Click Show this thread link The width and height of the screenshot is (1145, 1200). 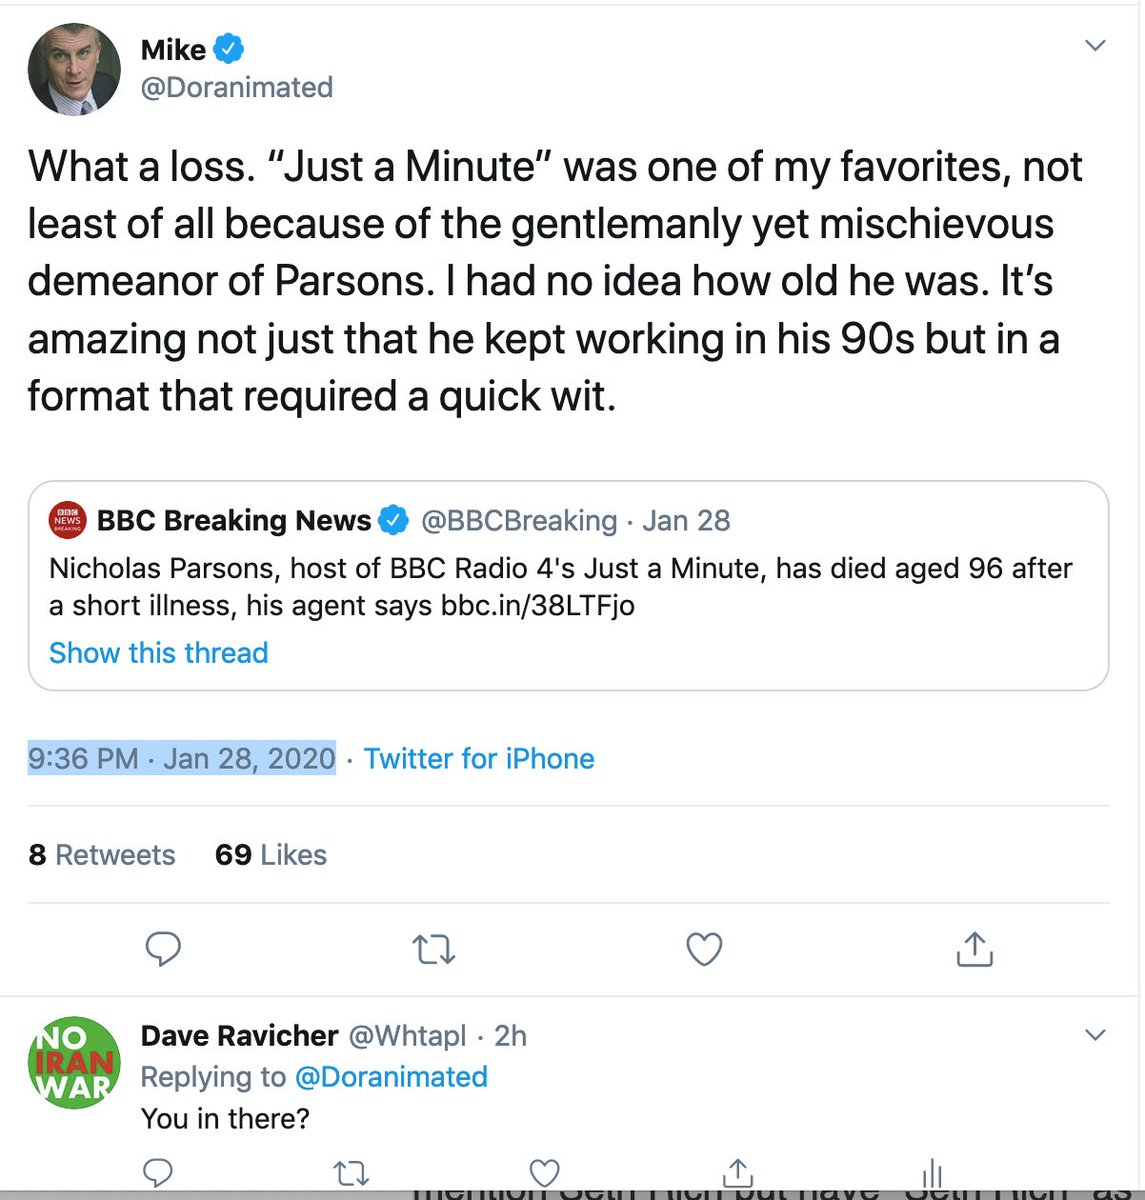click(x=158, y=653)
